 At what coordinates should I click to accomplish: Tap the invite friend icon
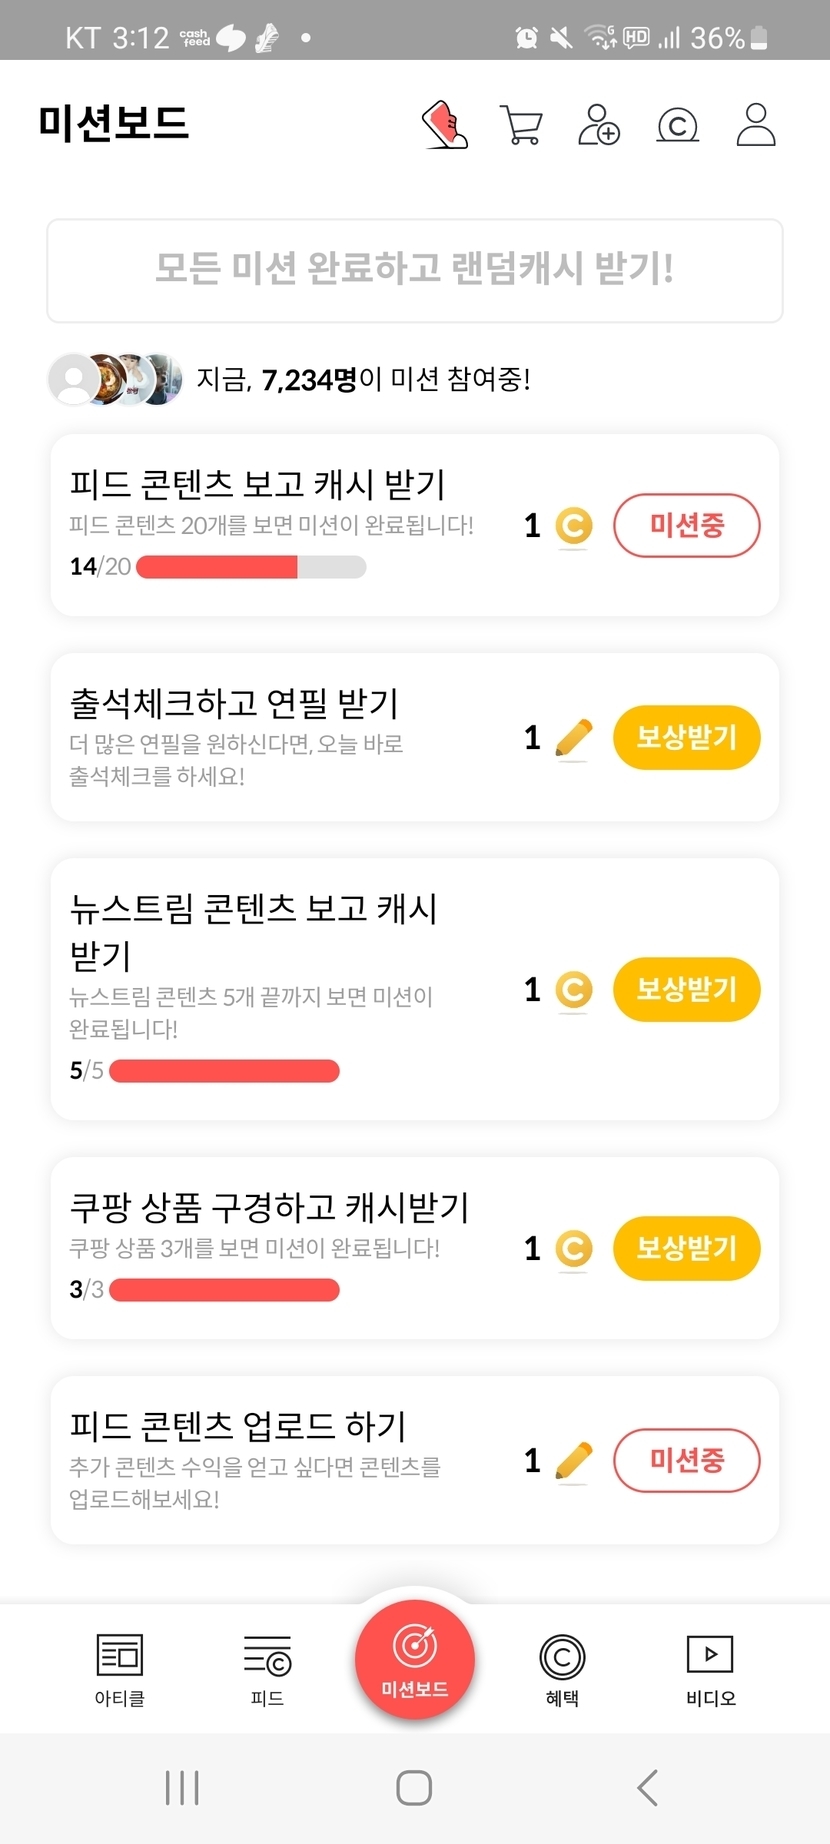(x=599, y=125)
